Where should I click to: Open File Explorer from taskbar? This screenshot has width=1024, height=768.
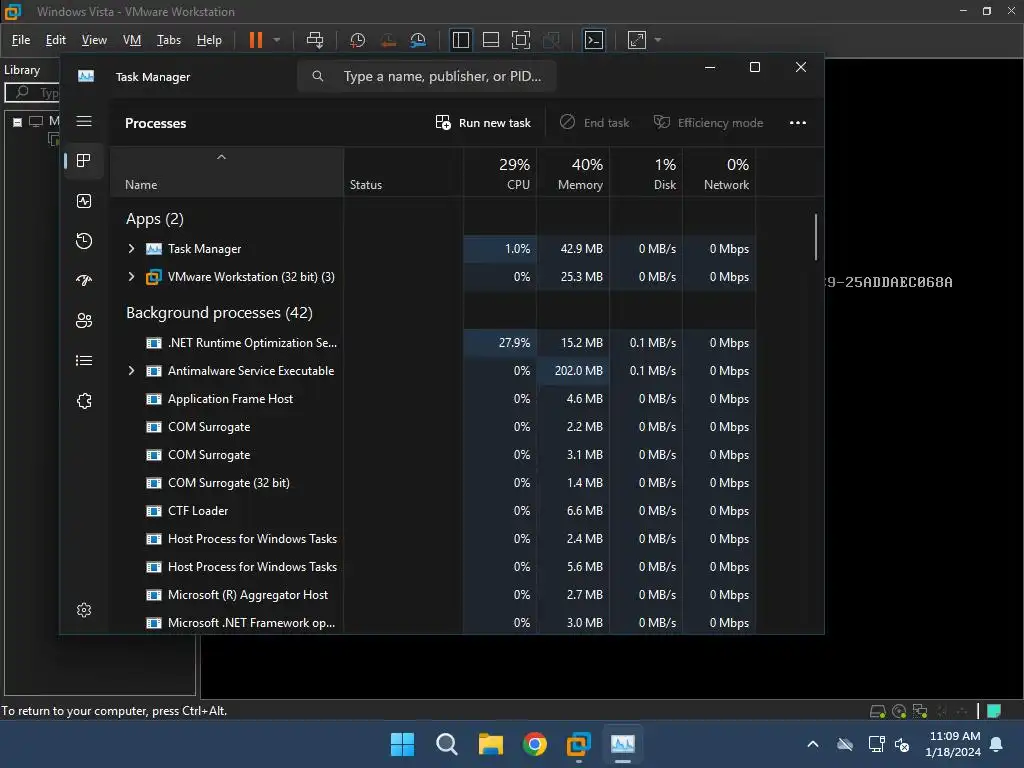click(x=490, y=744)
